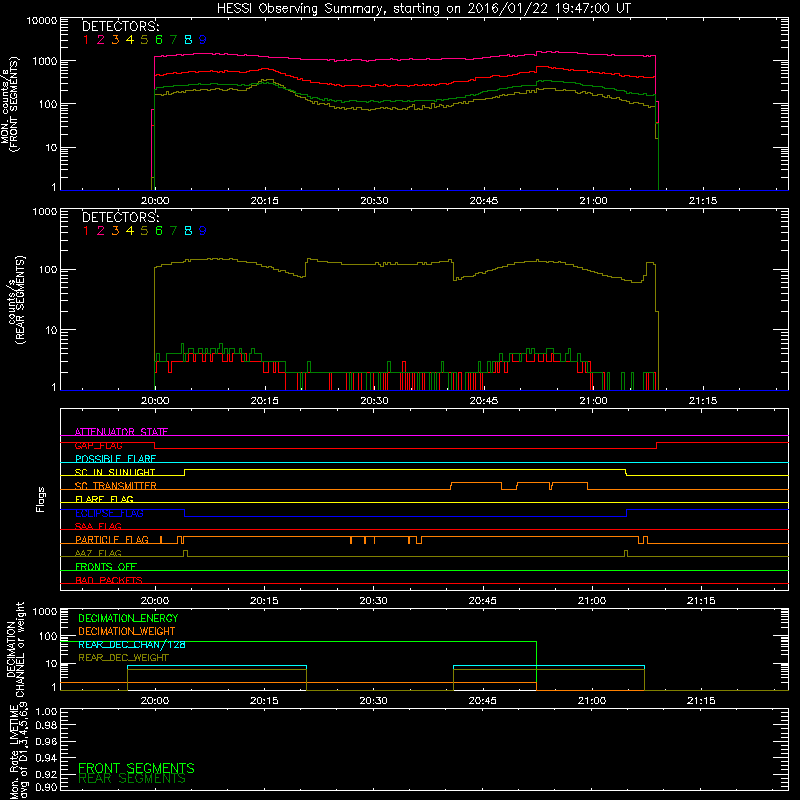Click the SAA_FLAG label

coord(98,526)
